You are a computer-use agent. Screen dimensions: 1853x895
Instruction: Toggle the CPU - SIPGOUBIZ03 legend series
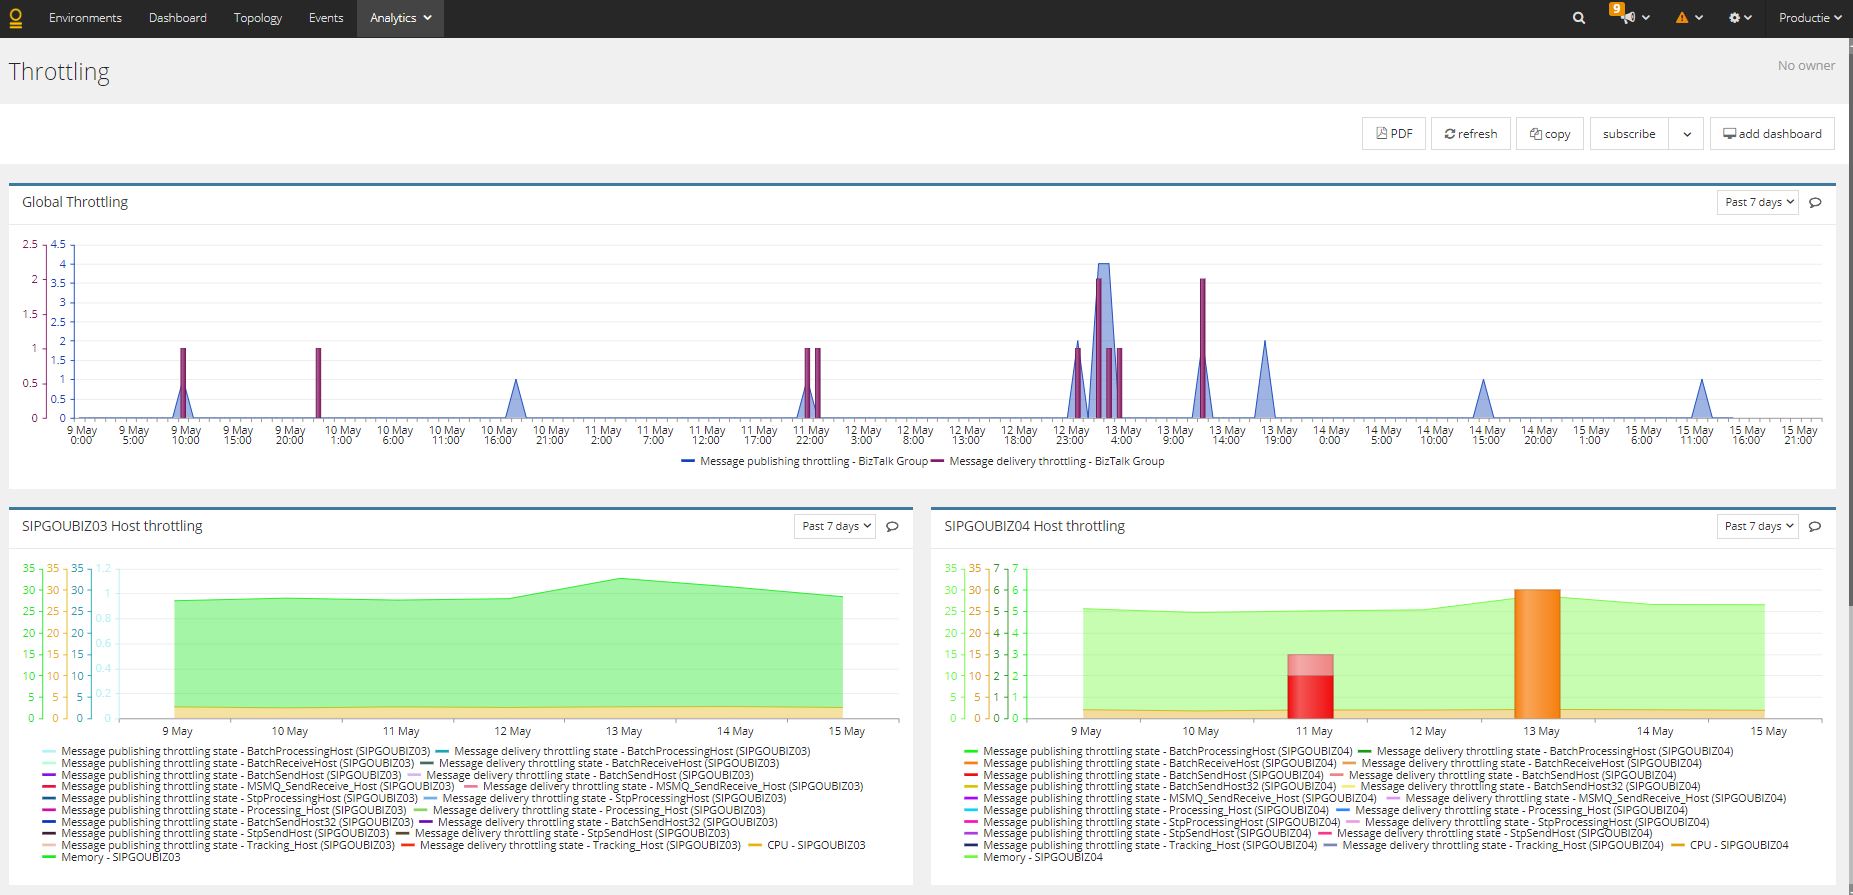(x=806, y=845)
